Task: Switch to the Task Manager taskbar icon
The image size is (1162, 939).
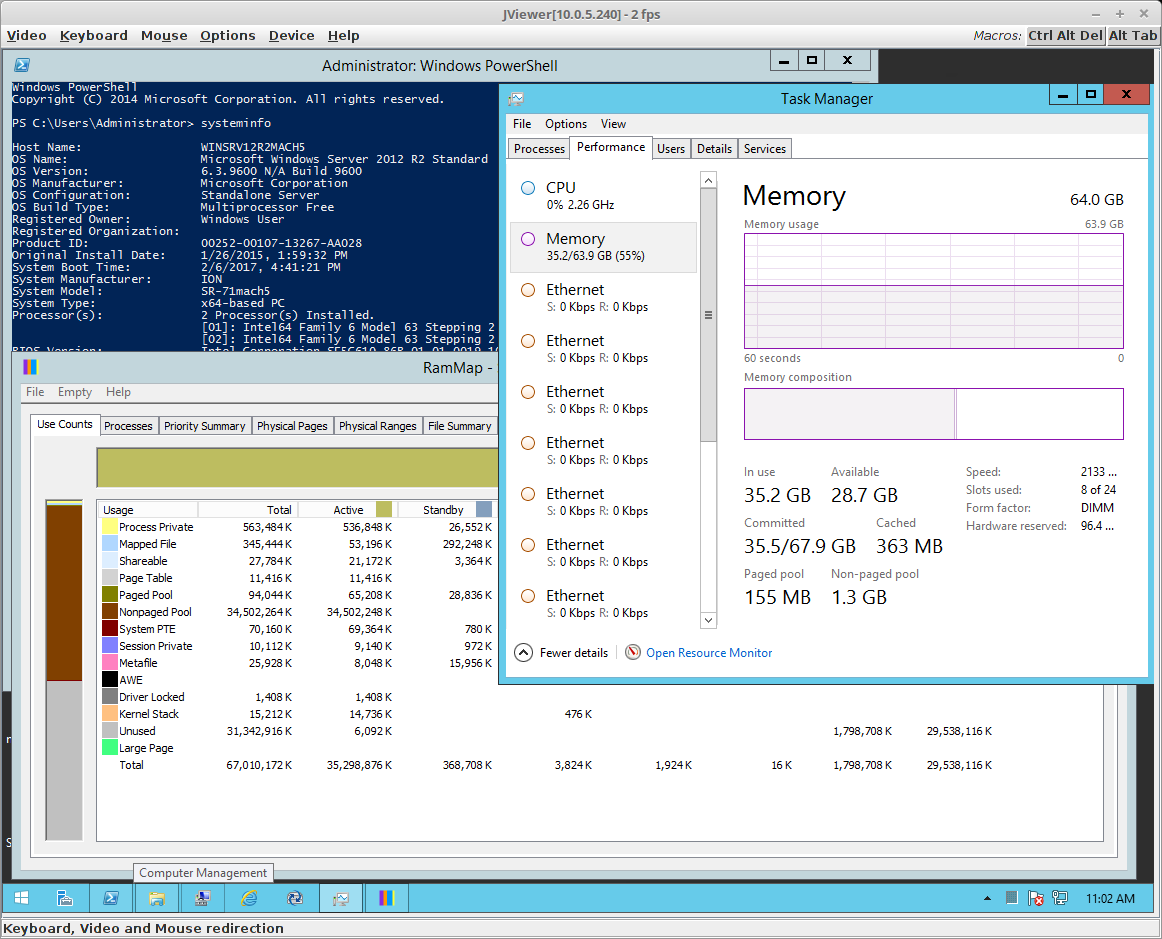Action: click(341, 898)
